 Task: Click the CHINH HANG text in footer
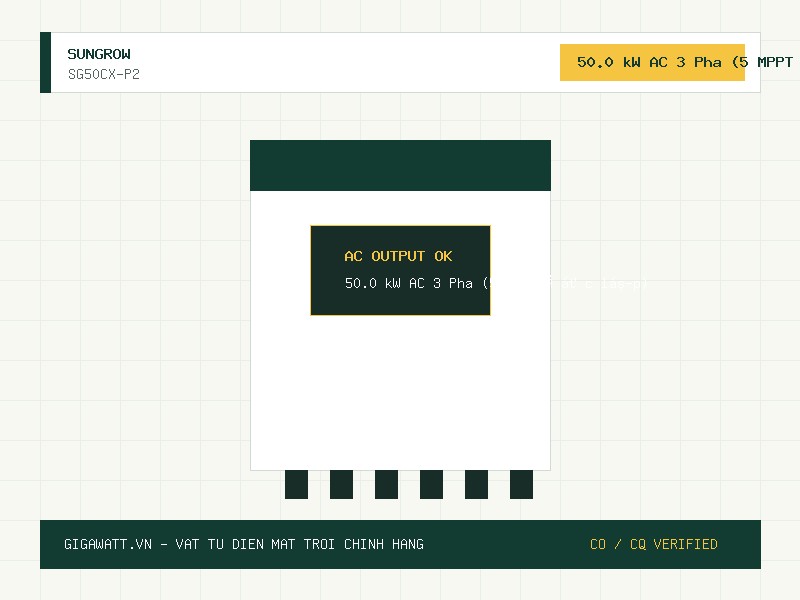[384, 544]
